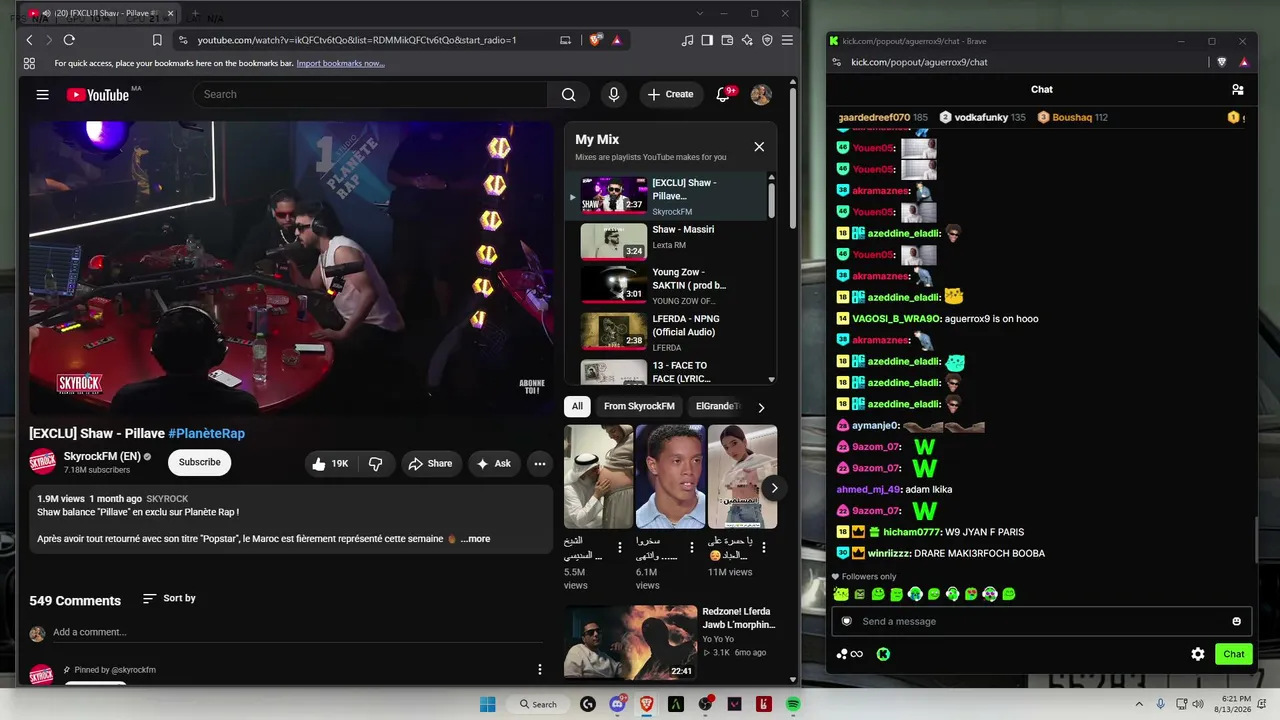The image size is (1280, 720).
Task: Open the YouTube guide hamburger menu
Action: tap(42, 95)
